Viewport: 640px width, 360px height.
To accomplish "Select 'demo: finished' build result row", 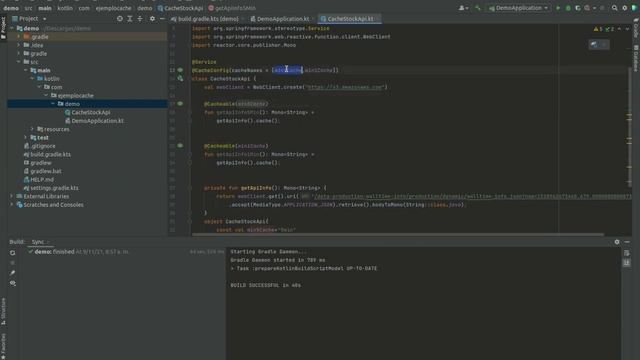I will click(127, 252).
